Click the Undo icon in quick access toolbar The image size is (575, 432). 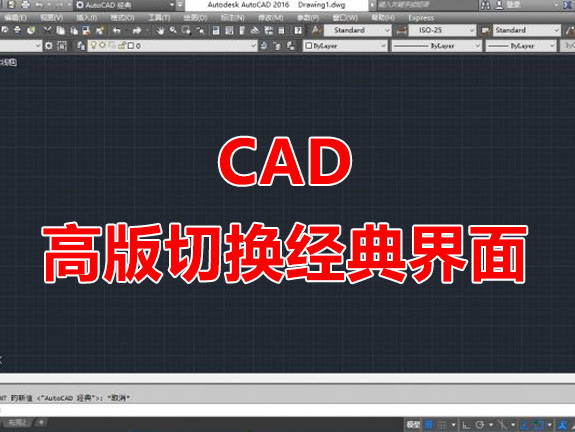click(x=39, y=5)
